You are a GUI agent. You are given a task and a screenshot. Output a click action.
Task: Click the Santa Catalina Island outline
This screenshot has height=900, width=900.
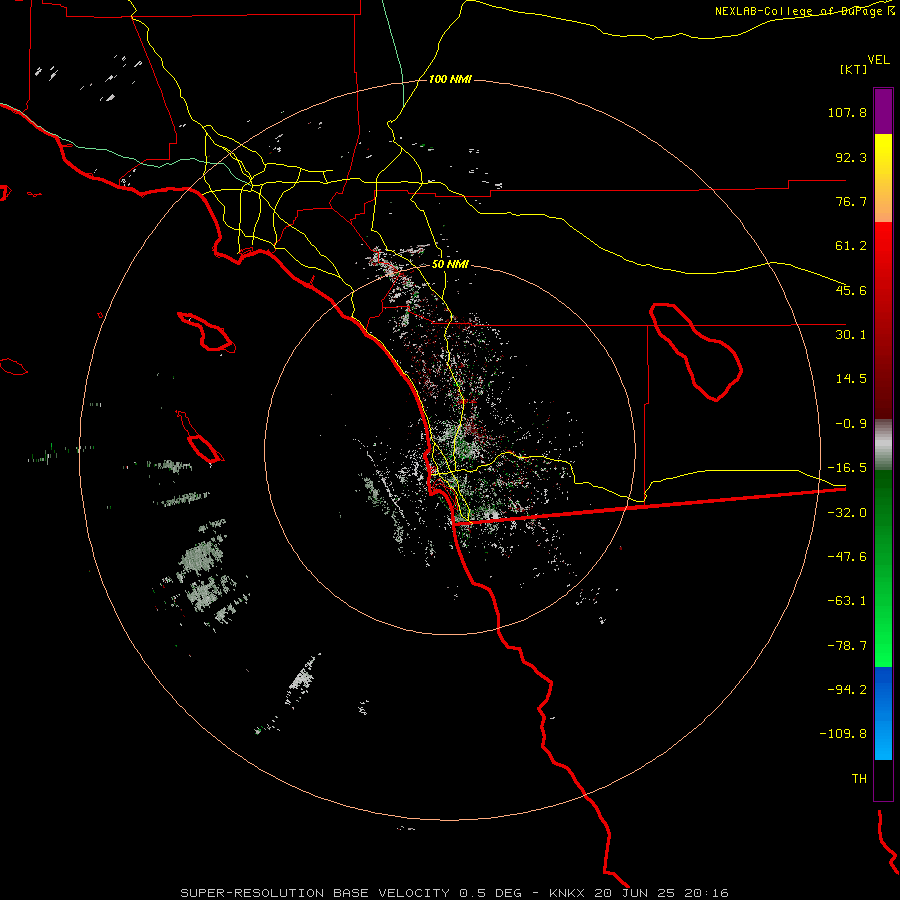tap(206, 332)
